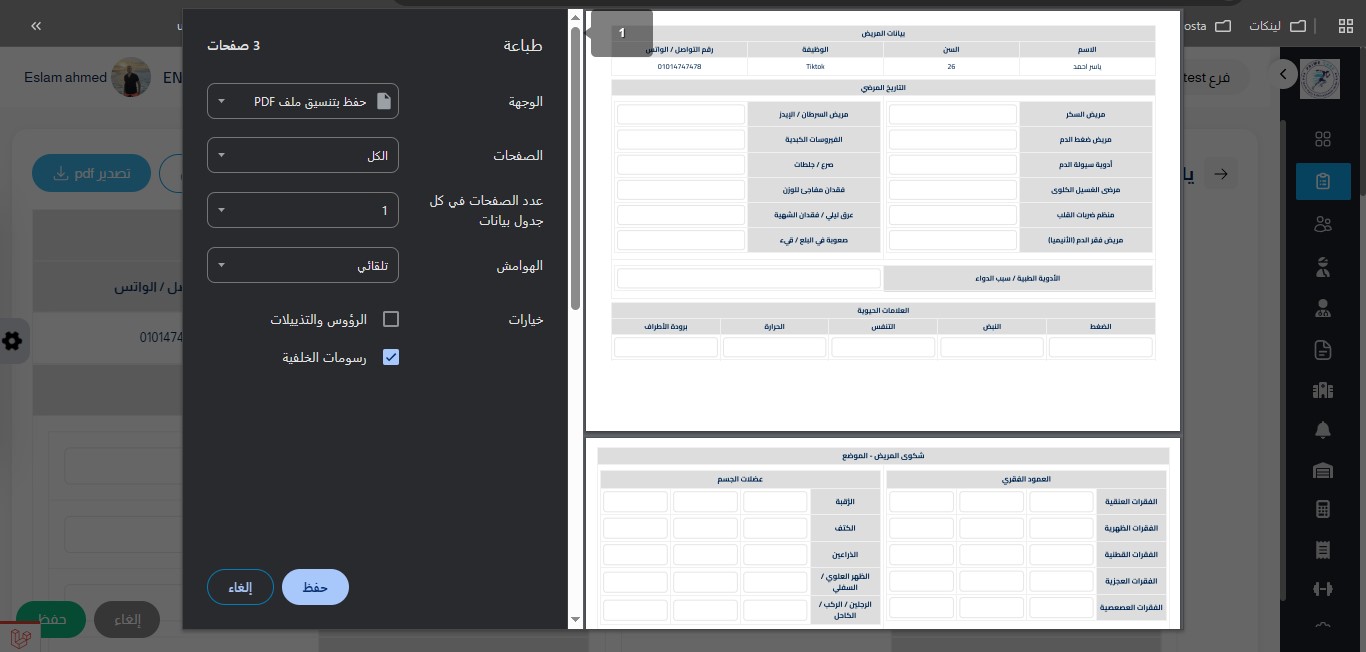Viewport: 1366px width, 652px height.
Task: Click the dashboard grid icon in sidebar
Action: click(1323, 139)
